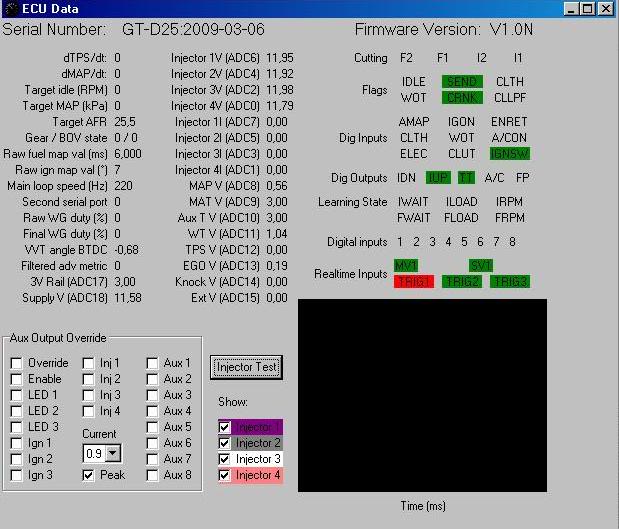The height and width of the screenshot is (529, 619).
Task: Tick the Inj 2 checkbox
Action: click(88, 379)
